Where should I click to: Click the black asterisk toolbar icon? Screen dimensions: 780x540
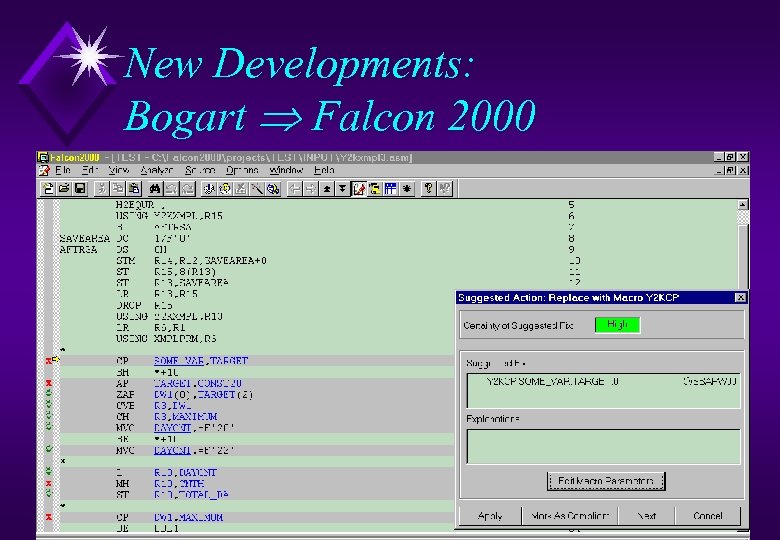point(407,188)
